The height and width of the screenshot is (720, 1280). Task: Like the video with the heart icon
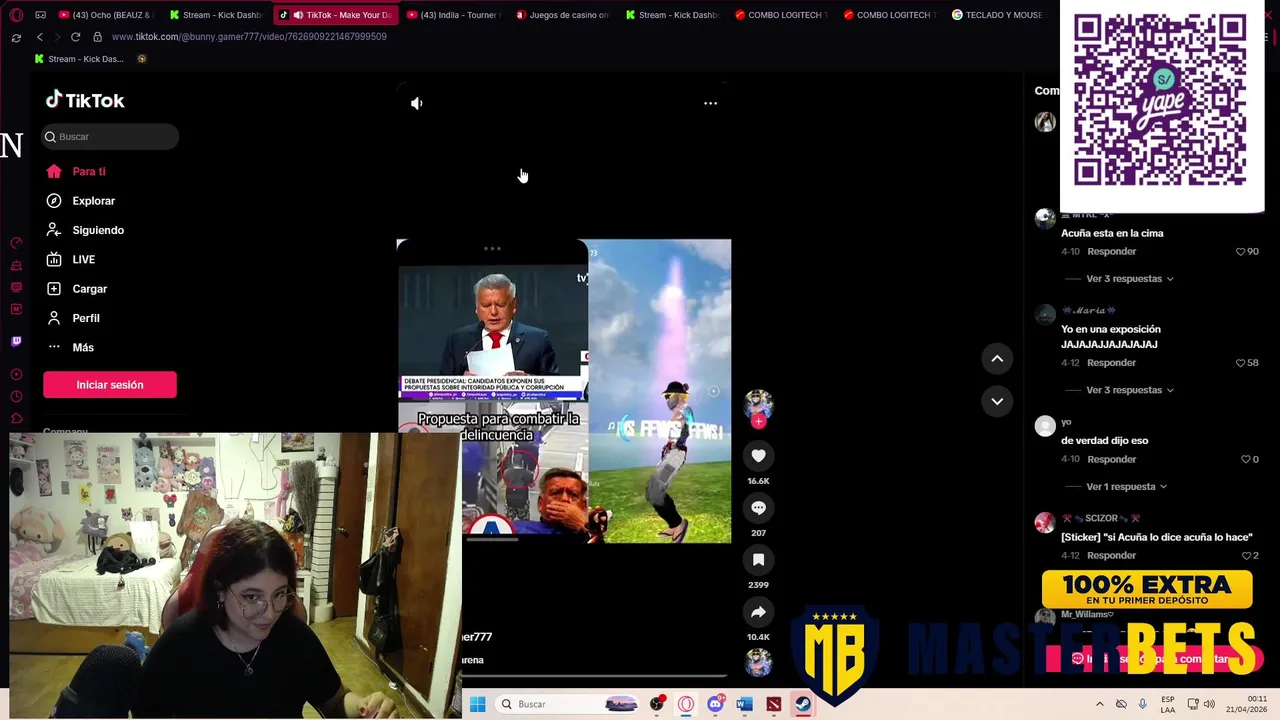(758, 456)
